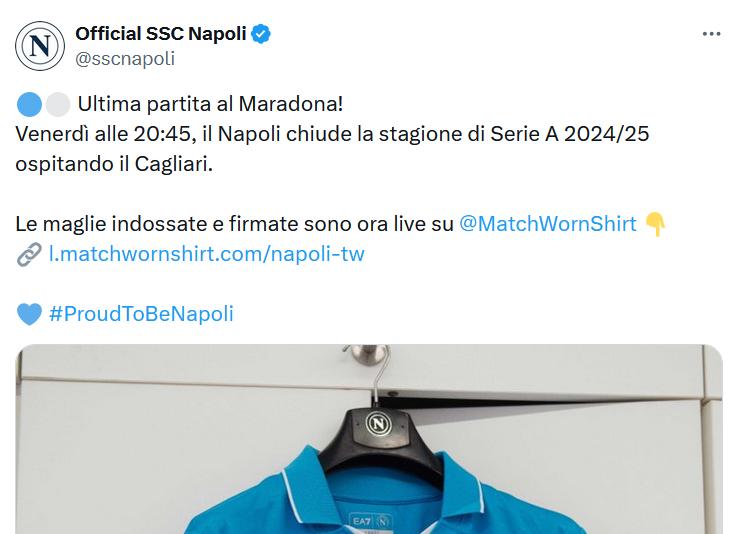Click the blue verified badge

(x=260, y=34)
